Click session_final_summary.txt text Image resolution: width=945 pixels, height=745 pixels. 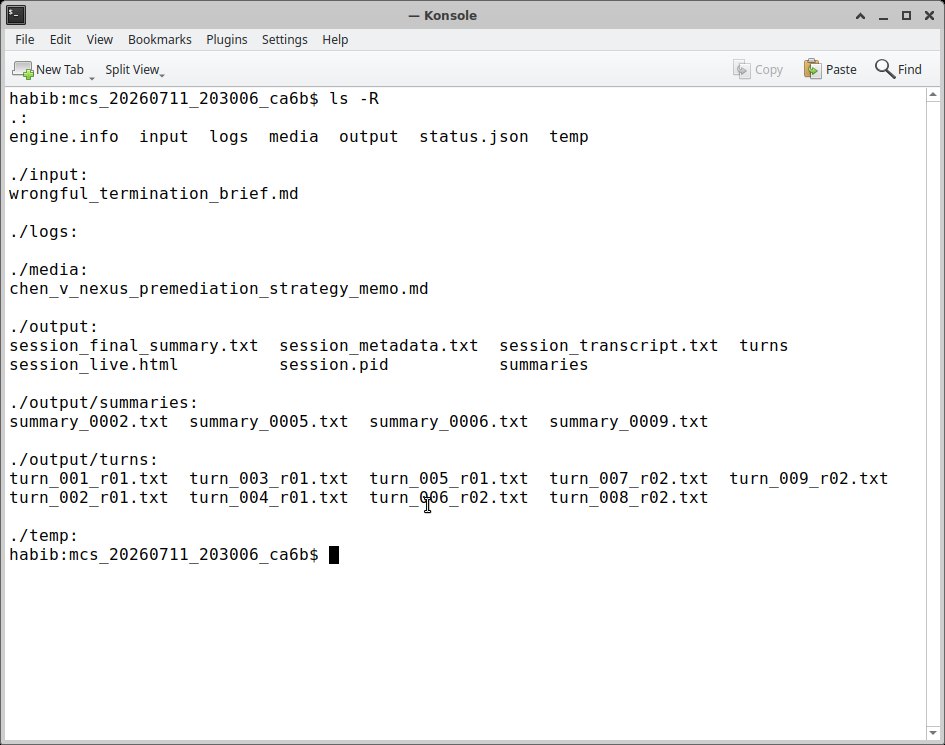(x=134, y=345)
